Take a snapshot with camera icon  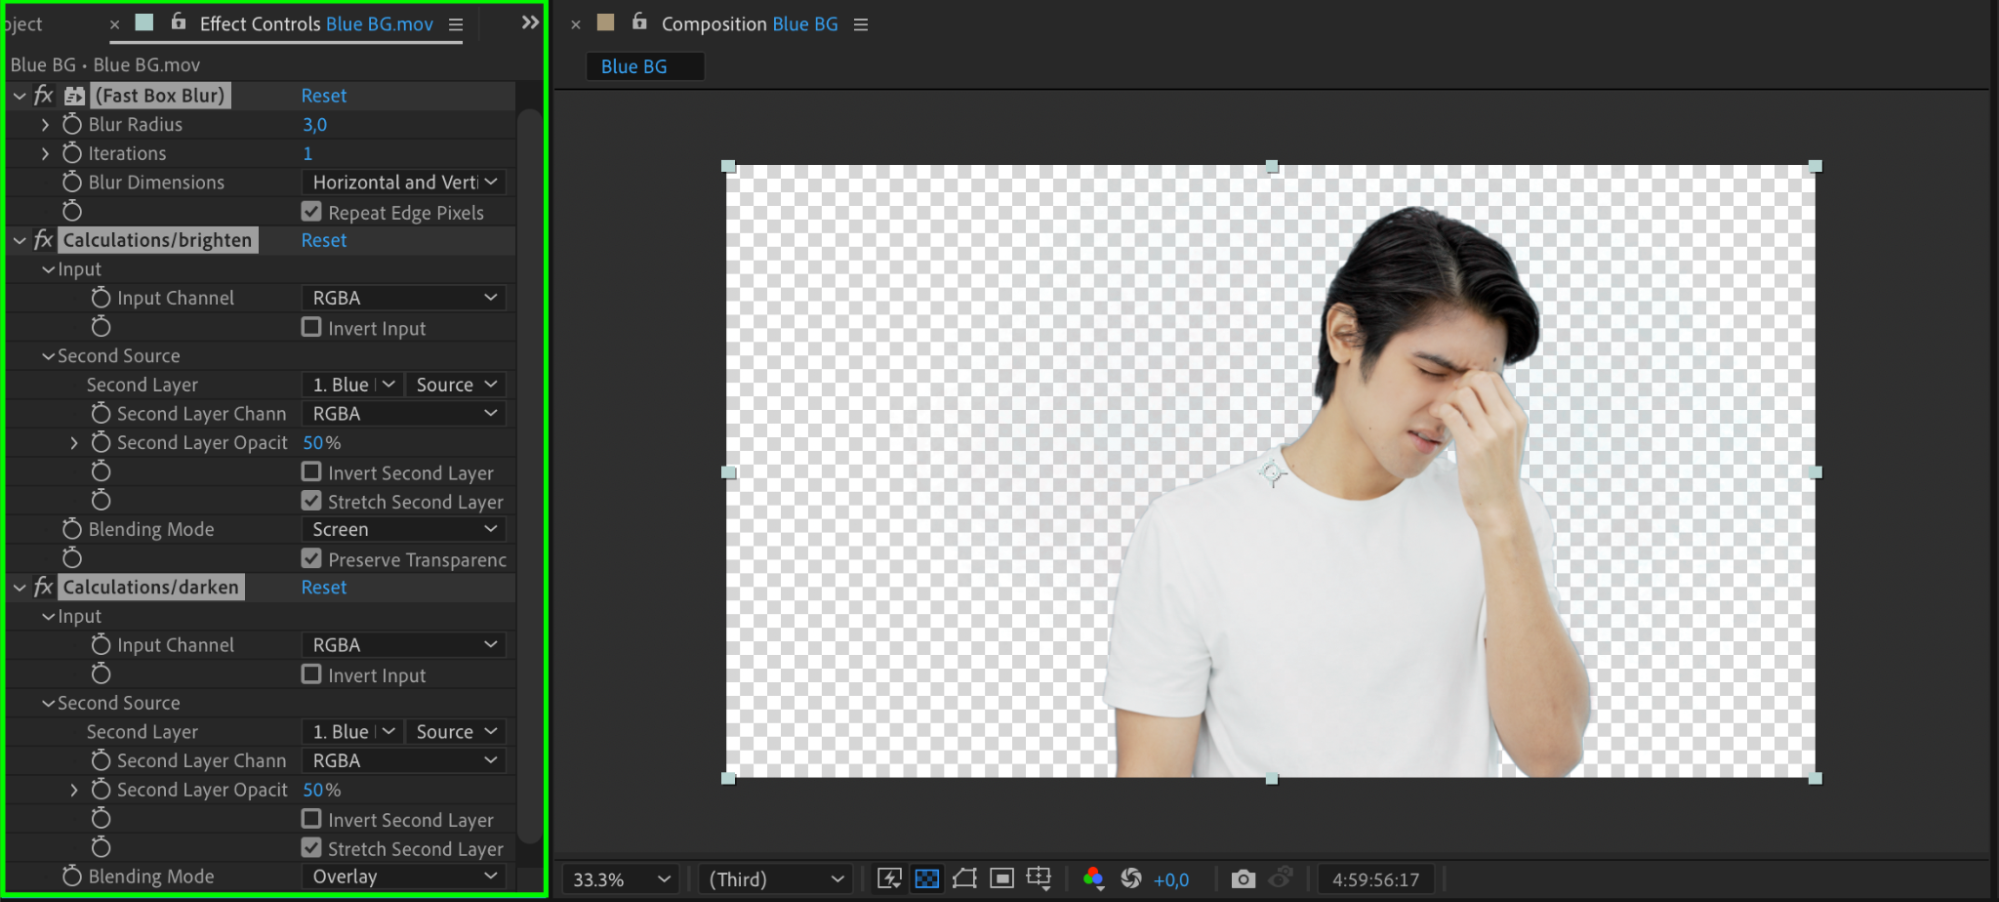pyautogui.click(x=1243, y=879)
